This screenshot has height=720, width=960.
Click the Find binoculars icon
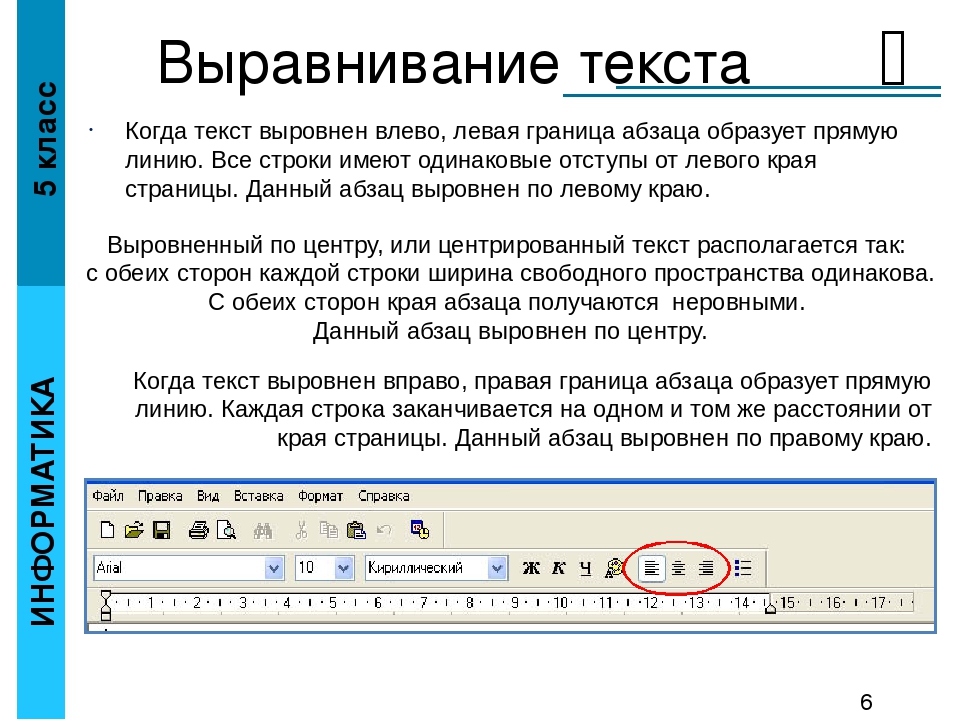tap(263, 530)
